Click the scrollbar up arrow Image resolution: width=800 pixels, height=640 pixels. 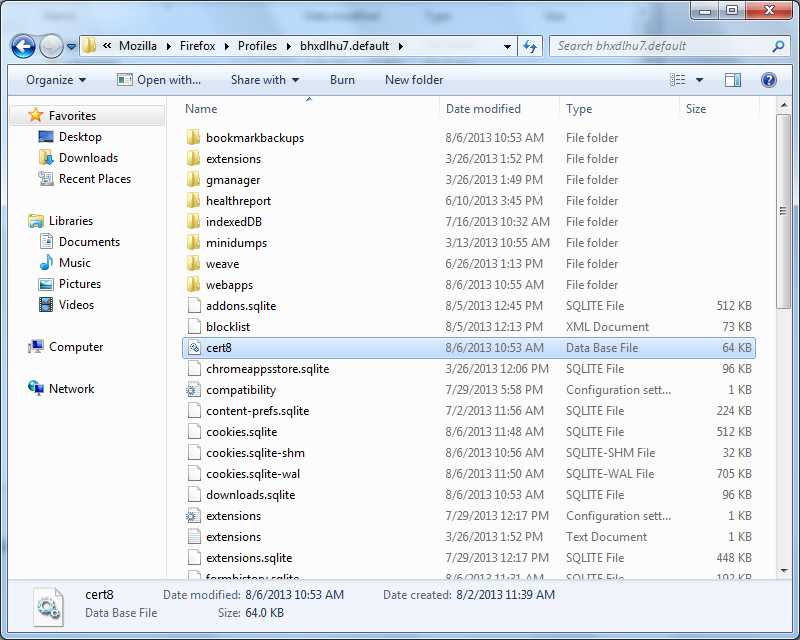(784, 106)
